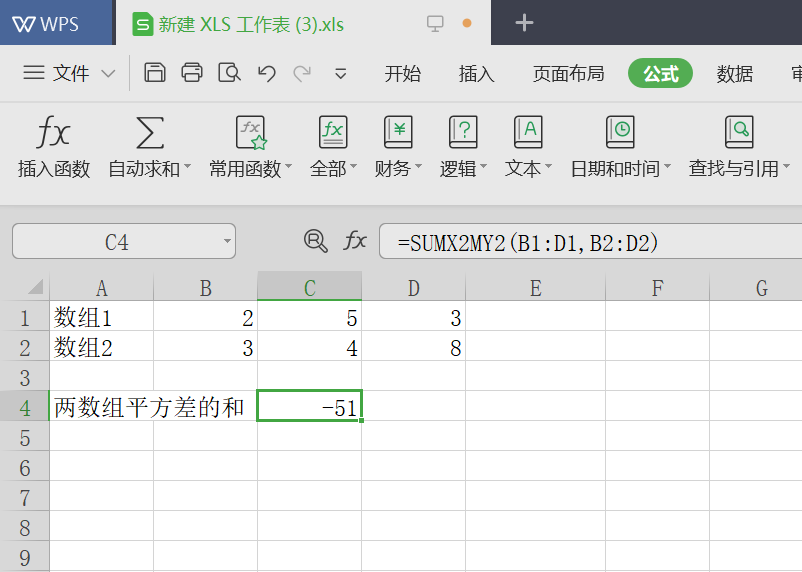This screenshot has width=802, height=572.
Task: Expand the 文本 dropdown arrow
Action: 548,167
